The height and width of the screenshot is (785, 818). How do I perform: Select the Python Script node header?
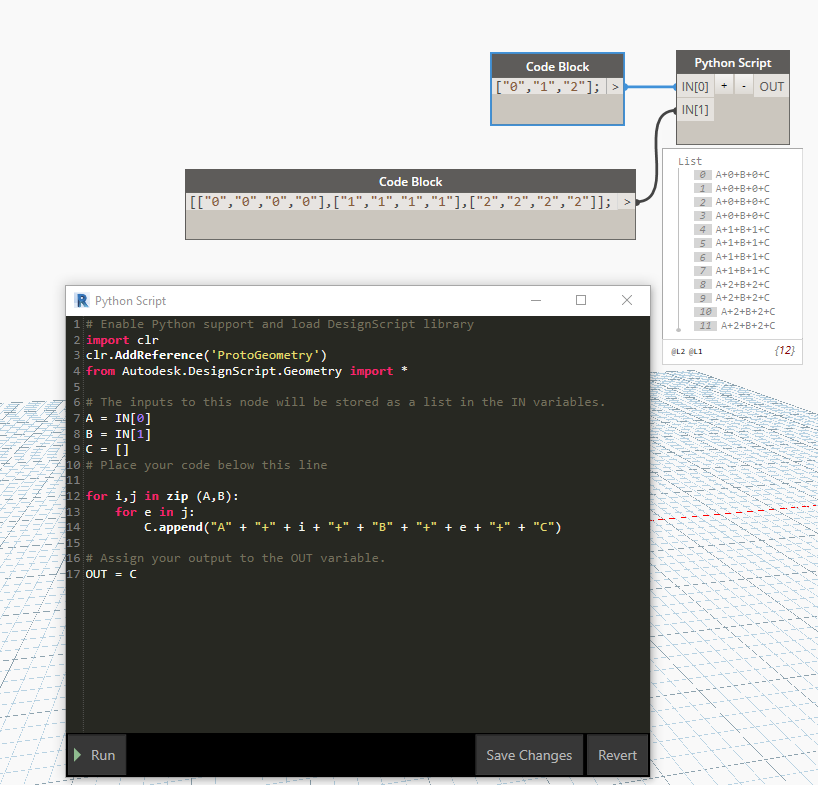(x=732, y=62)
